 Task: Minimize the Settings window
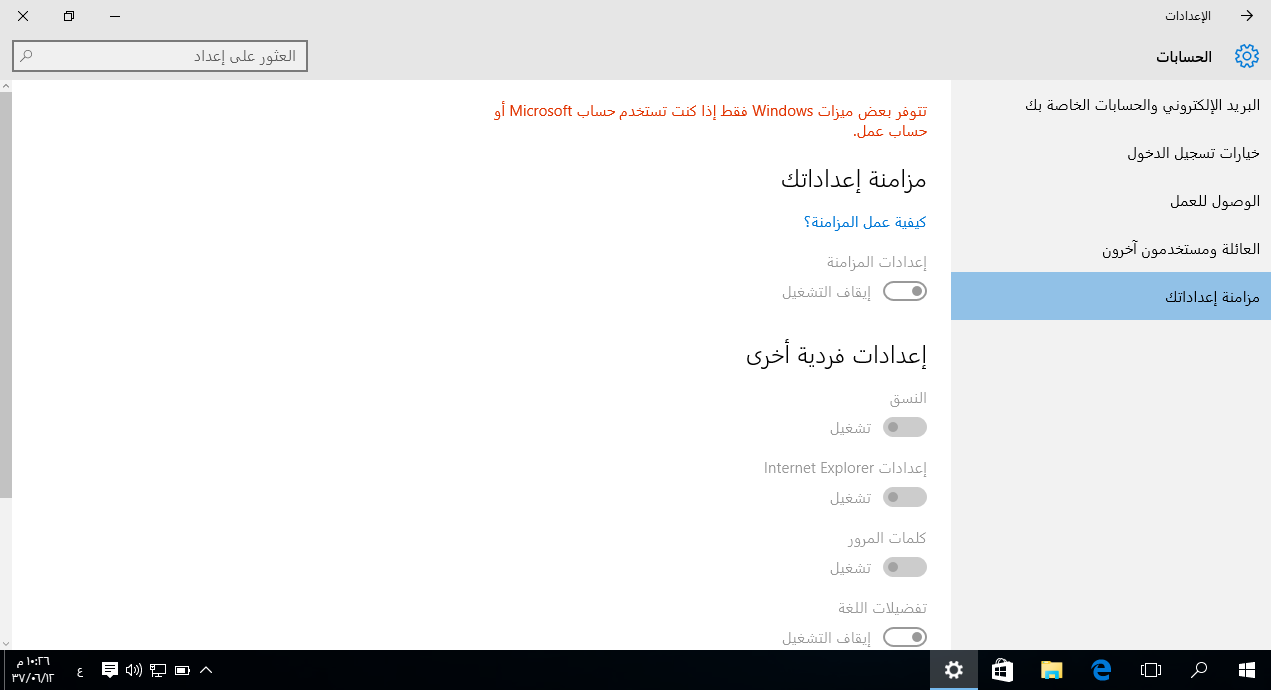(115, 16)
